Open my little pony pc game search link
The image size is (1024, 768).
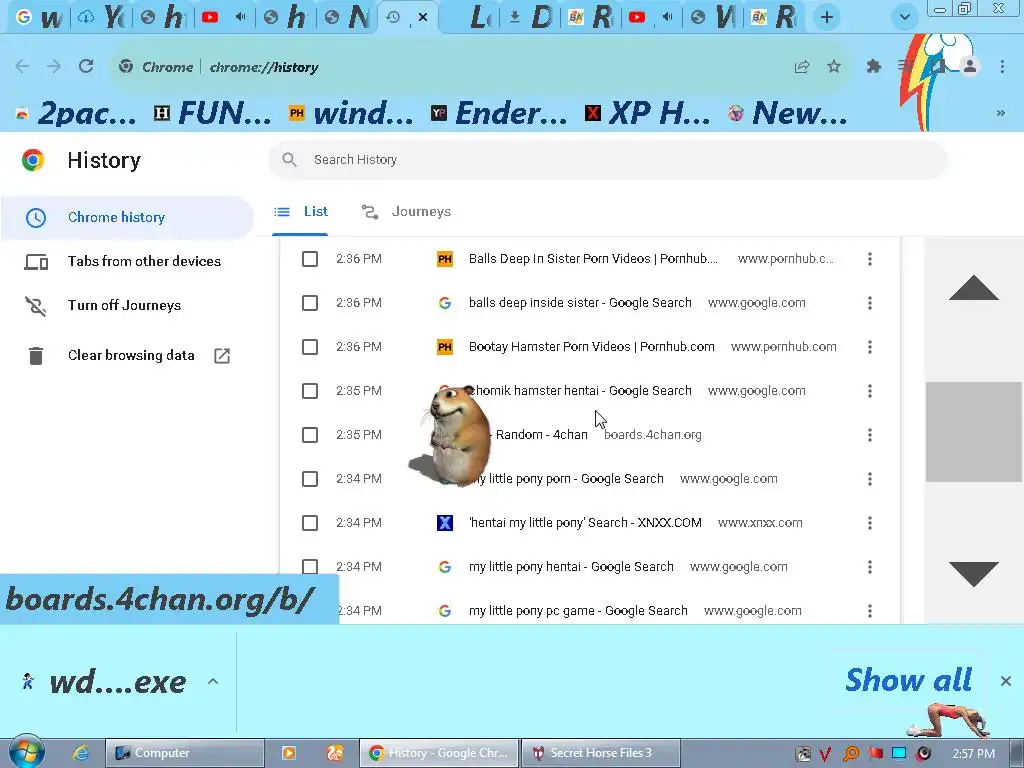click(578, 611)
